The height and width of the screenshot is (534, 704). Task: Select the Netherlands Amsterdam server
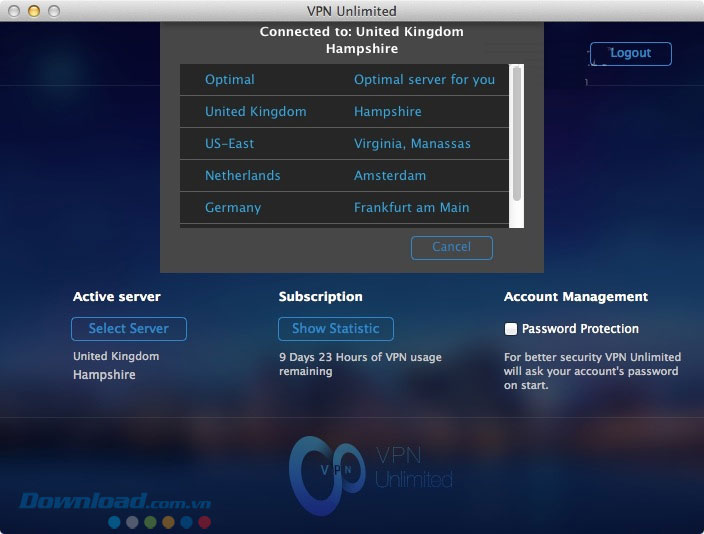344,176
